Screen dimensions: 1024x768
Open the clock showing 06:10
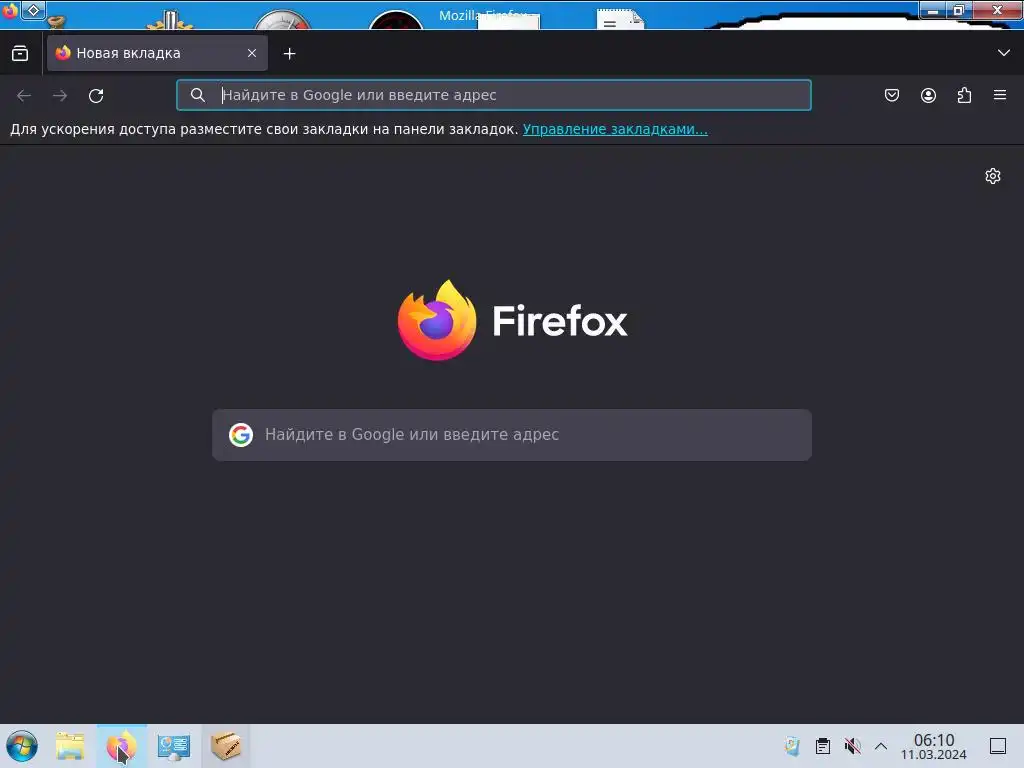pos(934,746)
